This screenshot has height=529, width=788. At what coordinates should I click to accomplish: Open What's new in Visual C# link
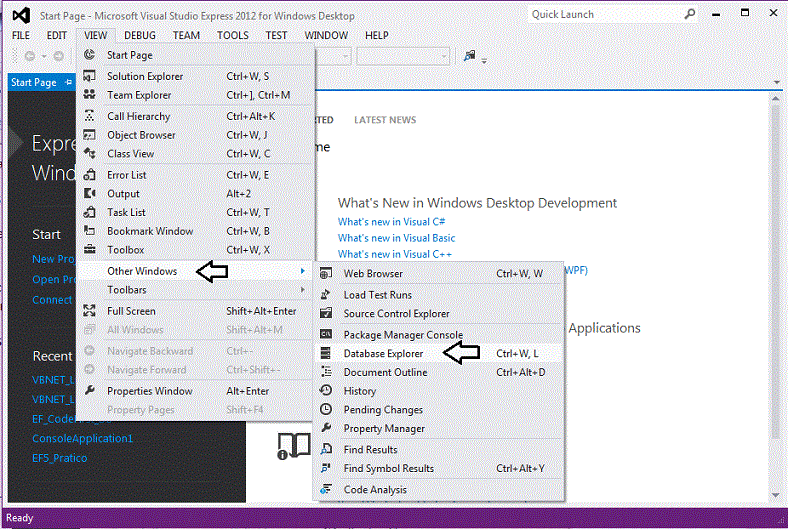391,222
